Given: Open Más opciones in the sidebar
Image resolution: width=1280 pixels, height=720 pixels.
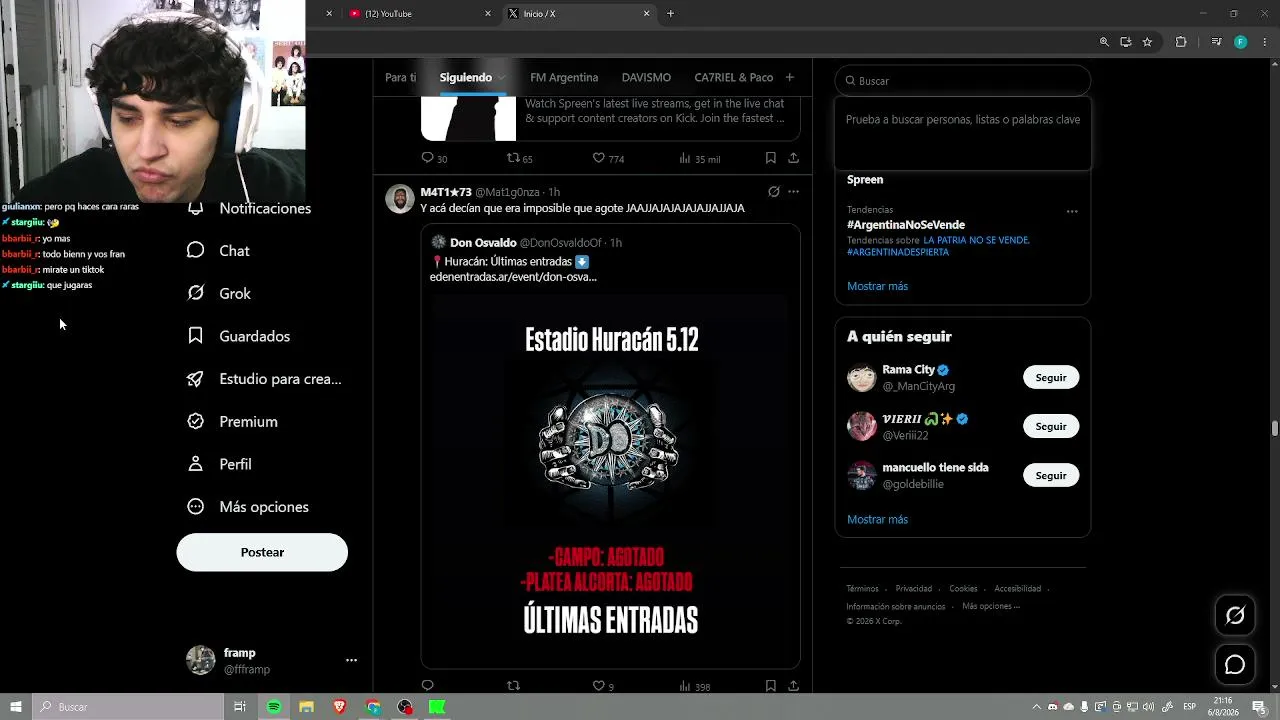Looking at the screenshot, I should (248, 507).
